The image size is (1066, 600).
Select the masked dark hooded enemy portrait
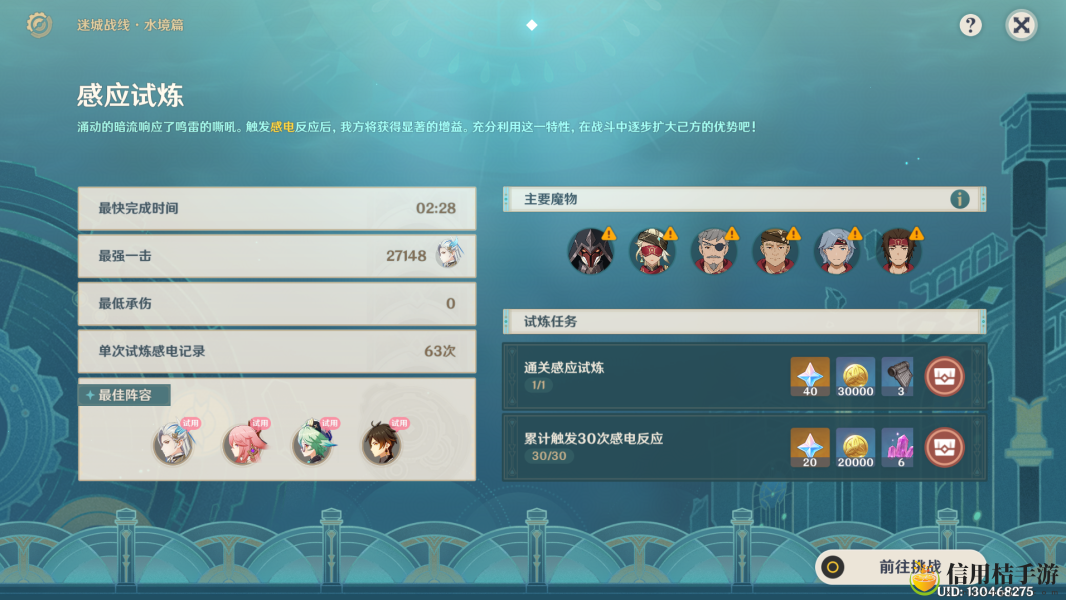(591, 251)
